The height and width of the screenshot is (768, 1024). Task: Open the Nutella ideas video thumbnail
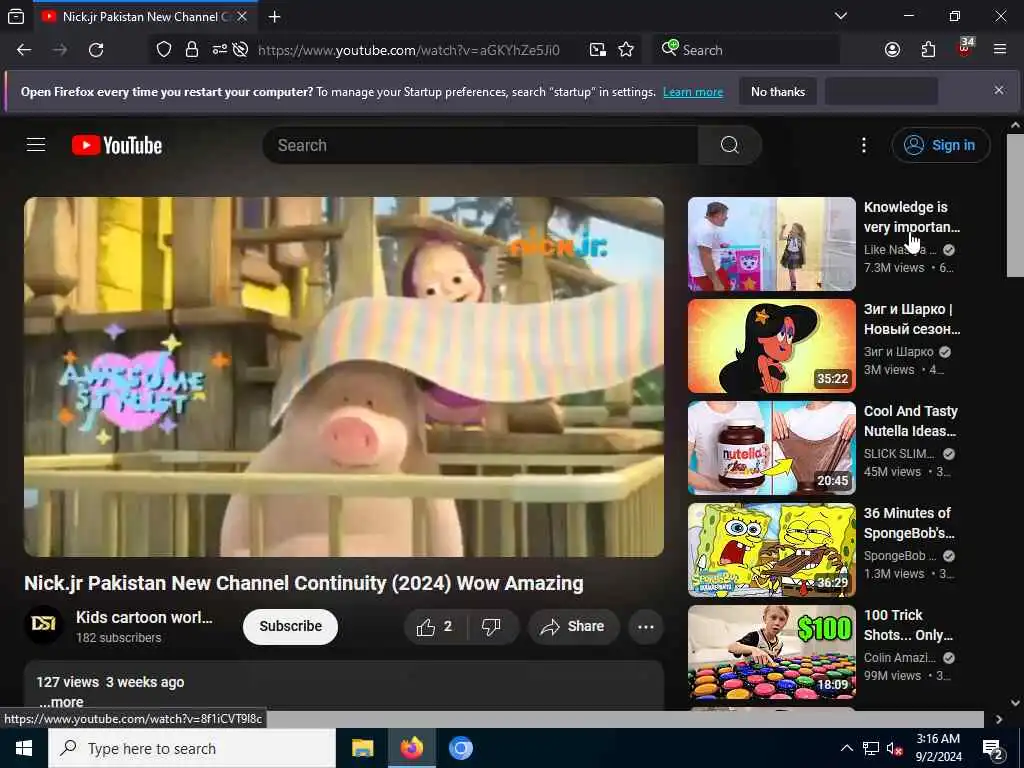[x=771, y=448]
